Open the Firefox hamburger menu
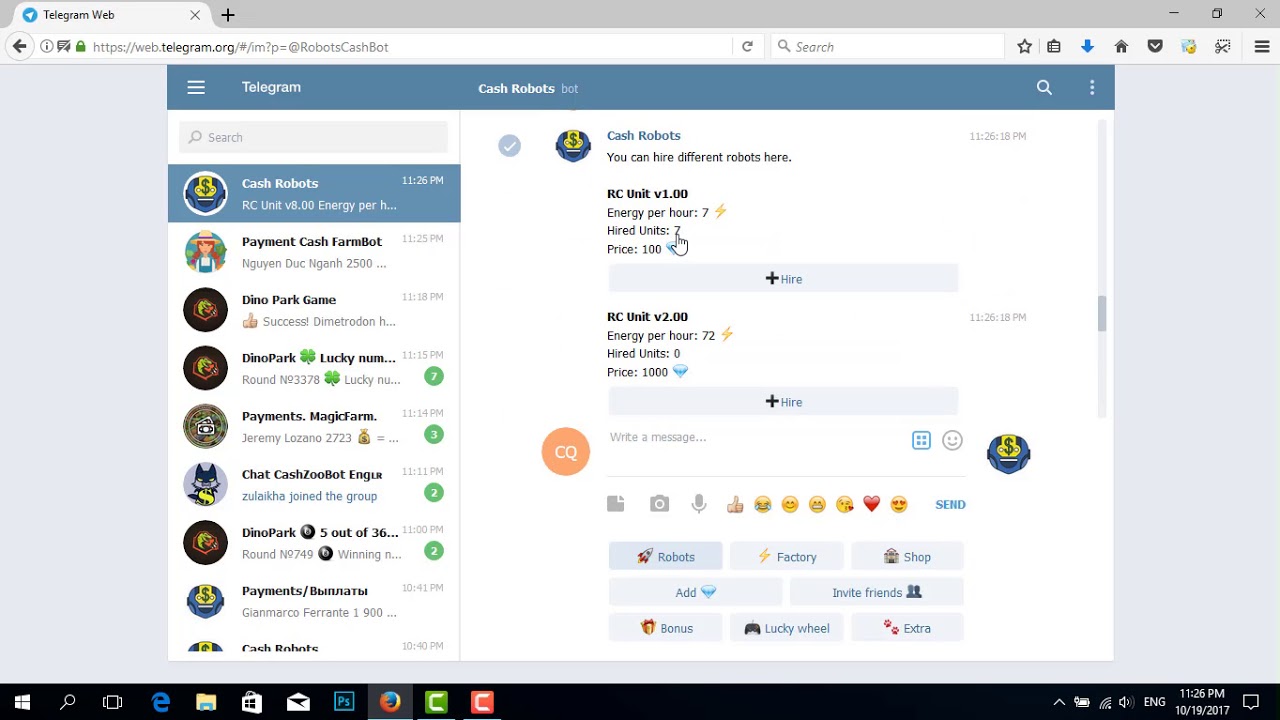This screenshot has width=1280, height=720. click(x=1262, y=46)
